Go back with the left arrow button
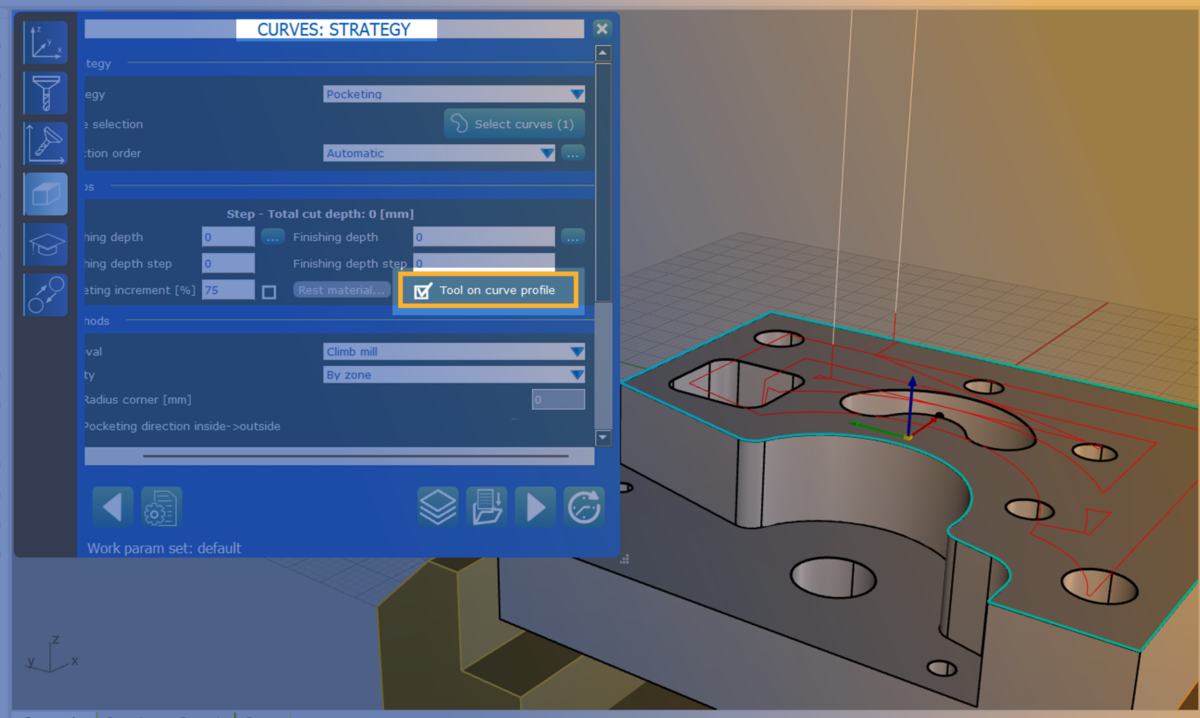 click(x=112, y=507)
